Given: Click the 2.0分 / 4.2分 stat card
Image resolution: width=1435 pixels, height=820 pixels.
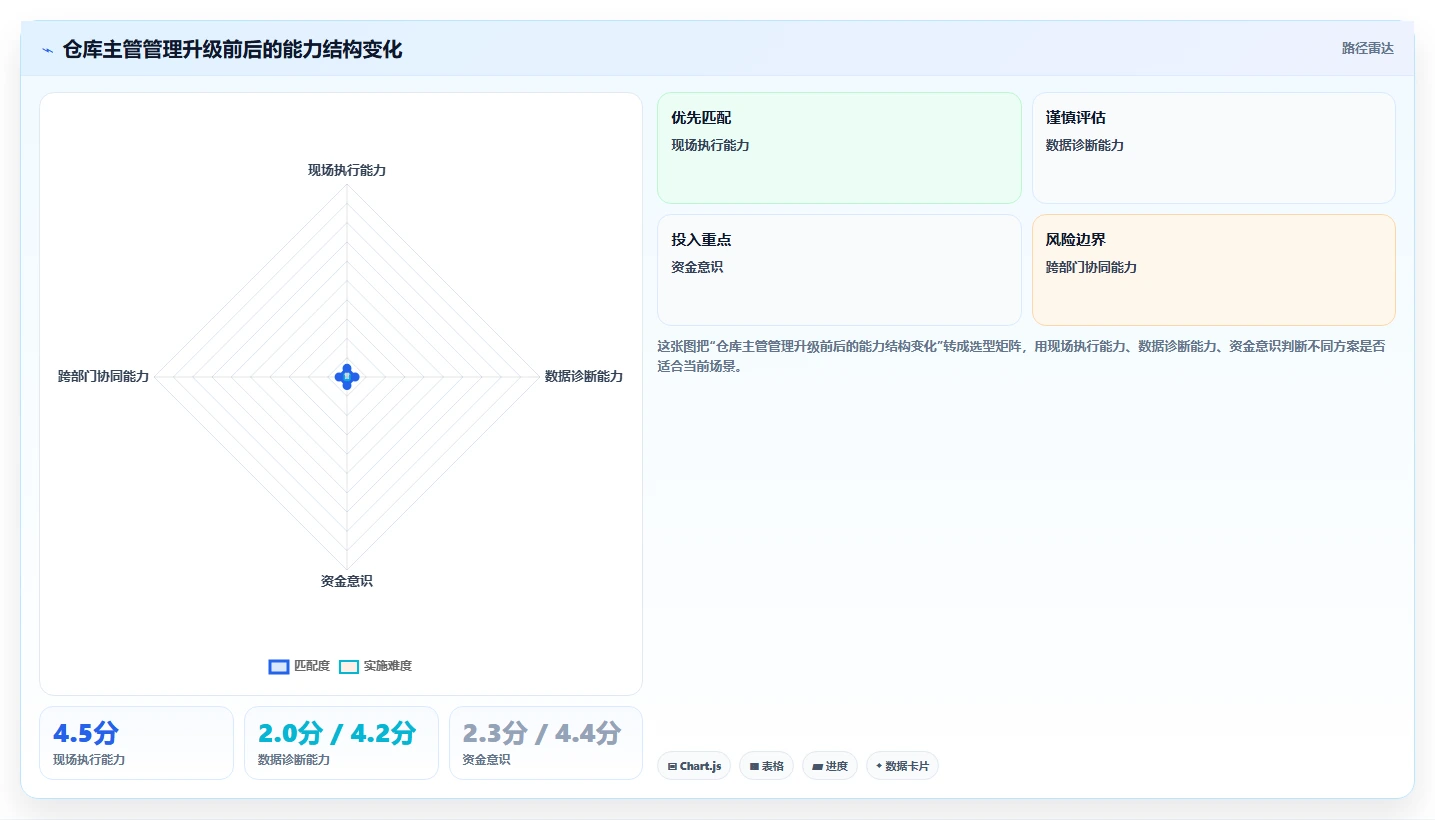Looking at the screenshot, I should 341,743.
